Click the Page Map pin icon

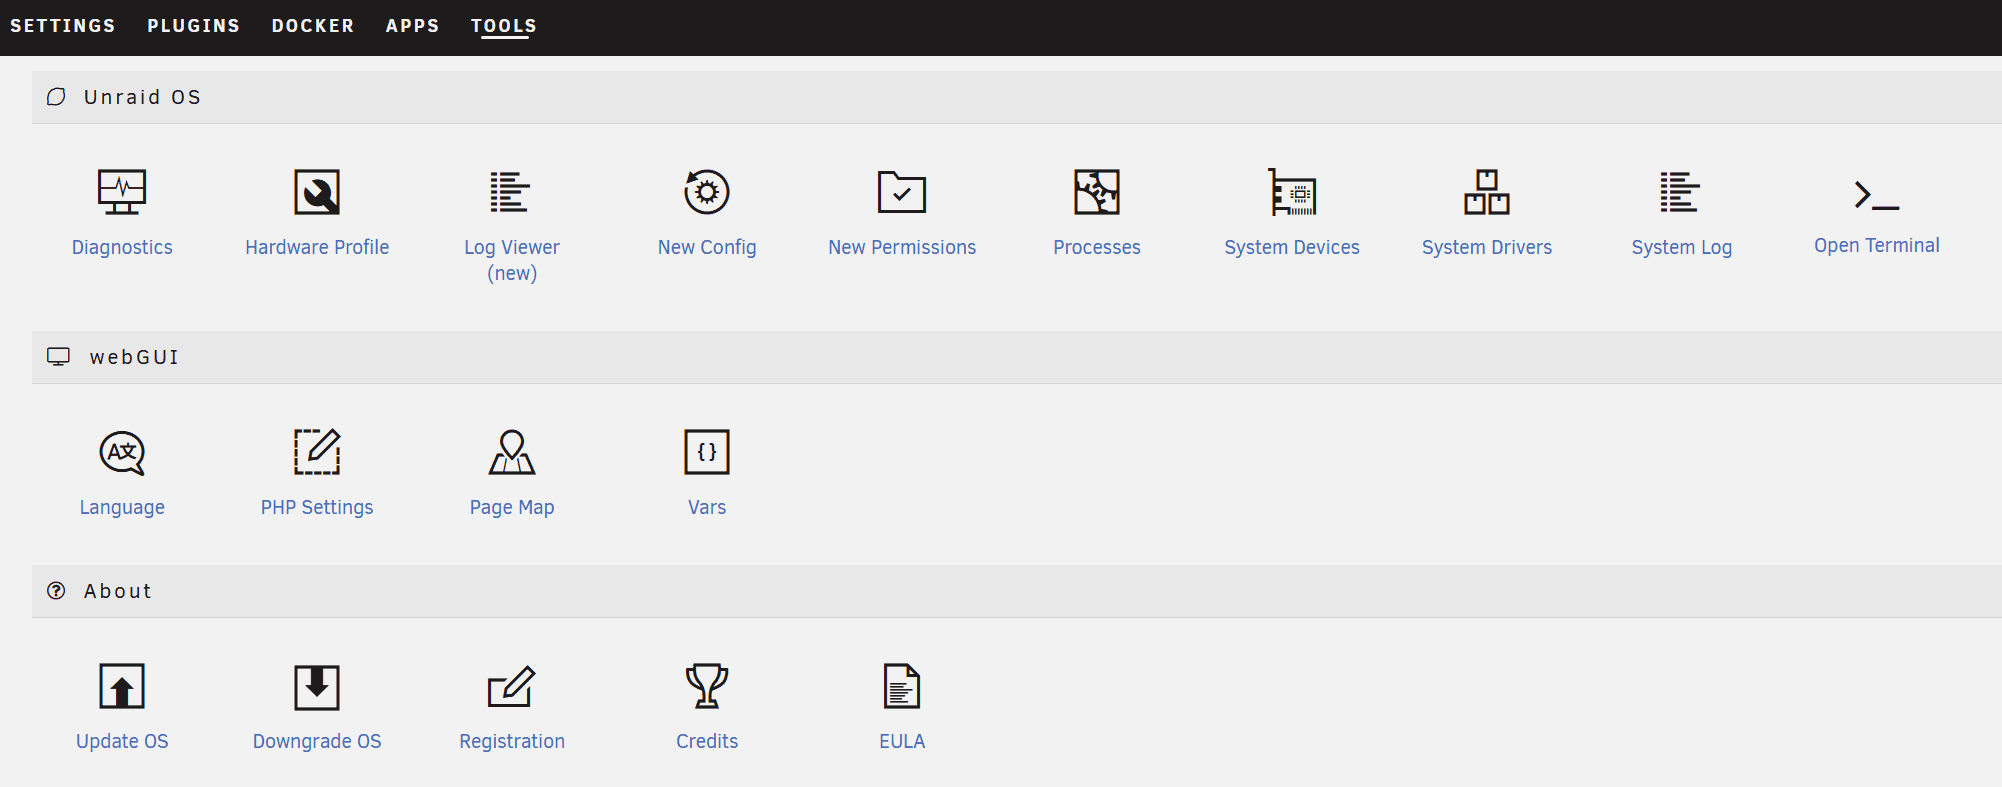(x=512, y=452)
